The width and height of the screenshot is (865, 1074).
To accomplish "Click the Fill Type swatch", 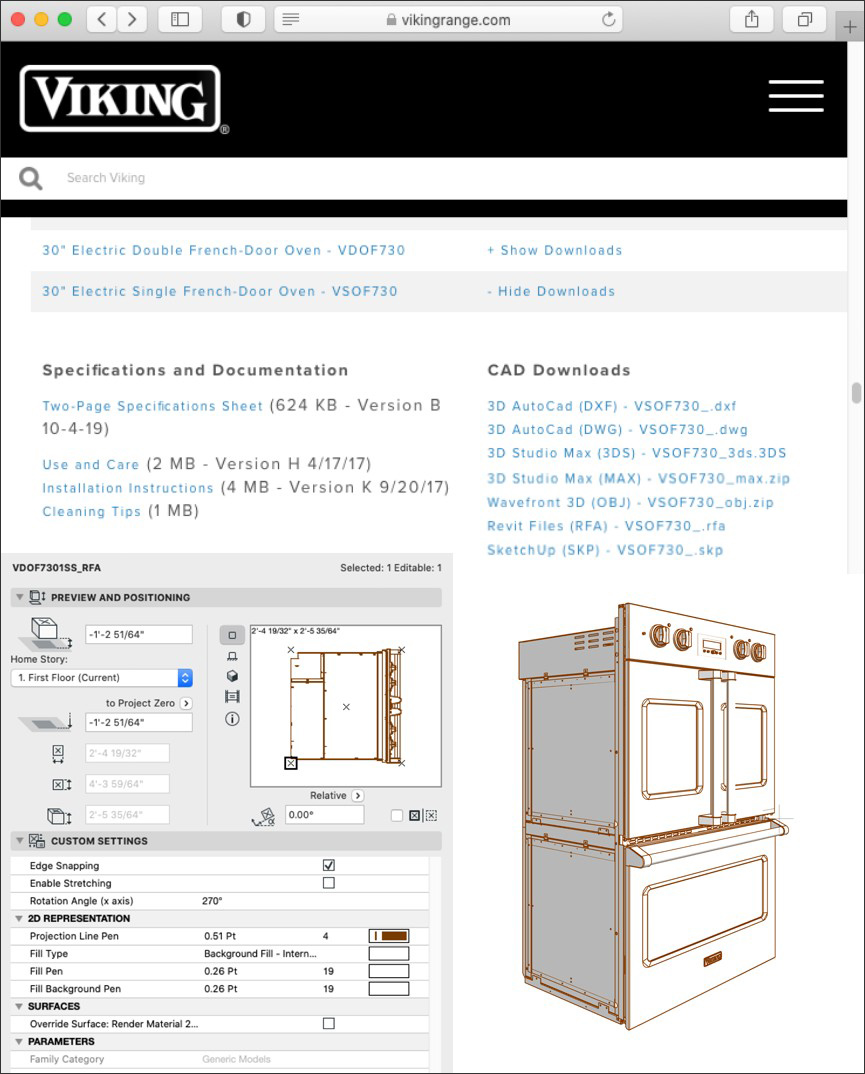I will tap(389, 953).
